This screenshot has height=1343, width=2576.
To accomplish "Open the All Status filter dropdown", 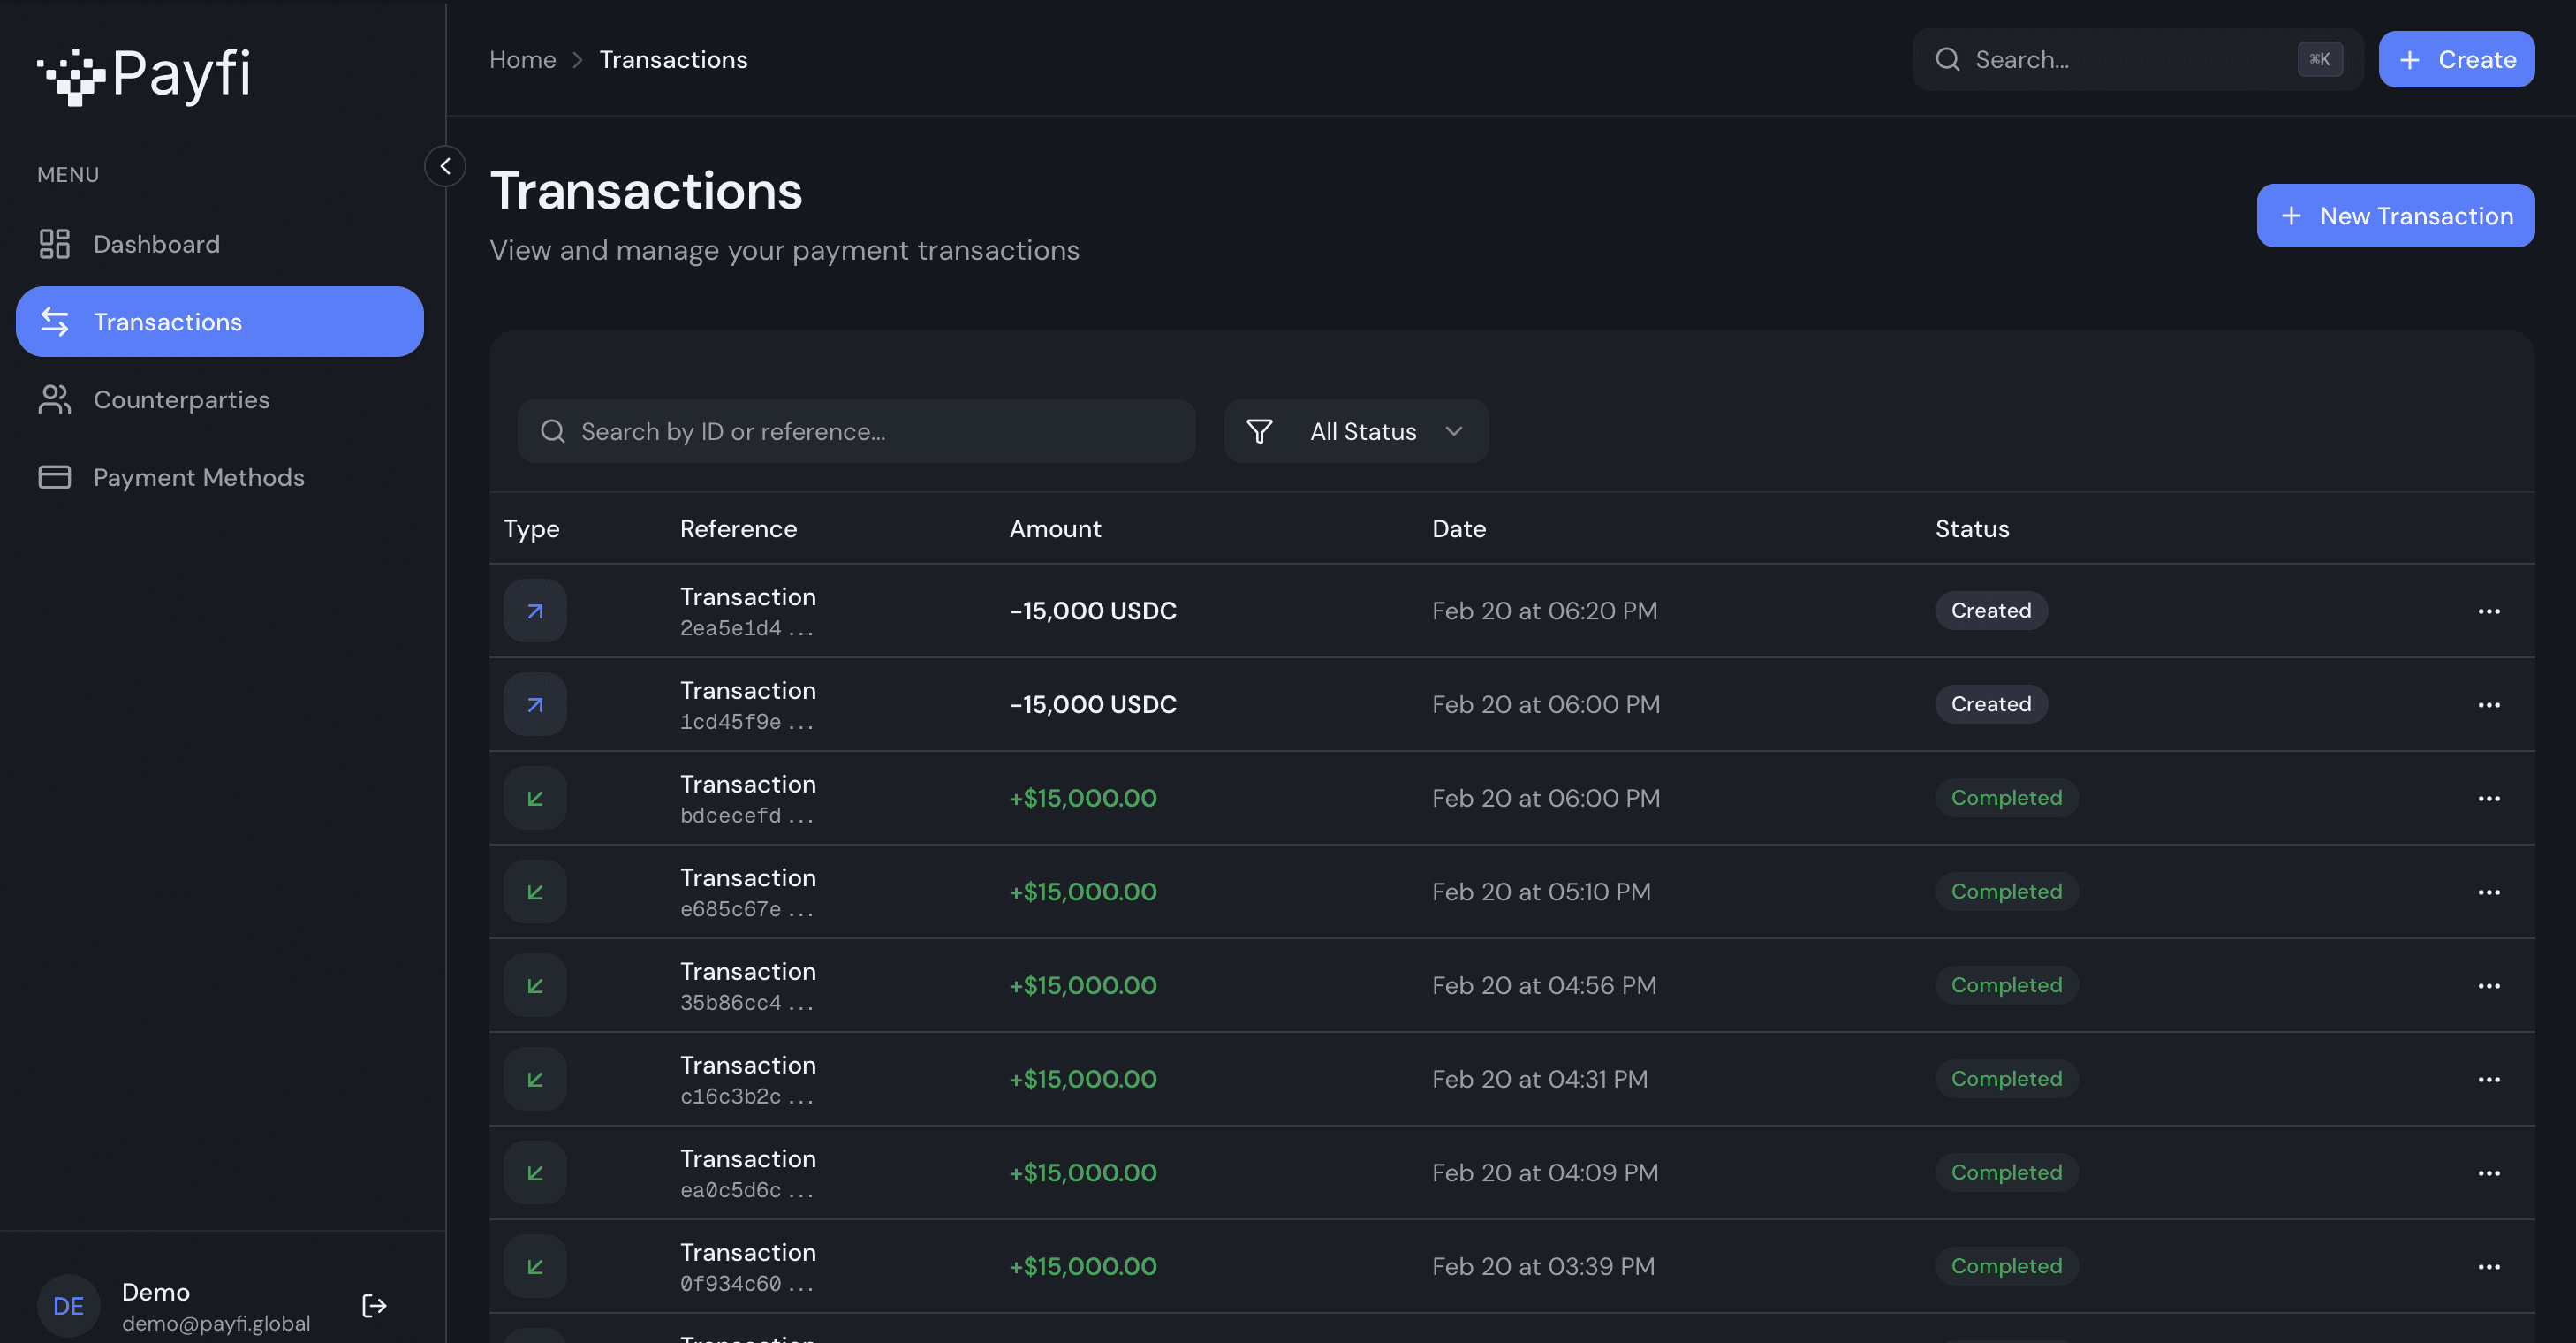I will point(1356,431).
